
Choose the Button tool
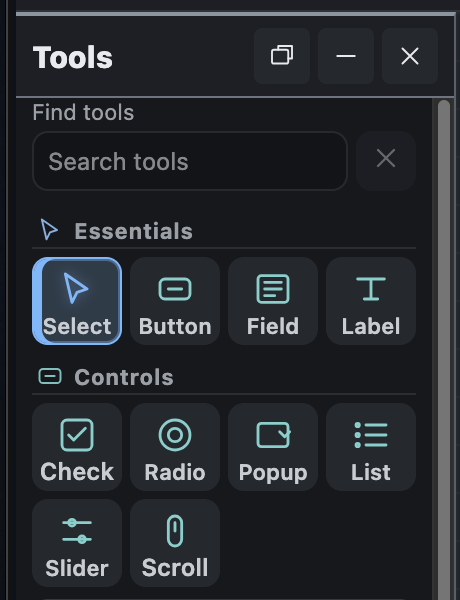(x=175, y=301)
